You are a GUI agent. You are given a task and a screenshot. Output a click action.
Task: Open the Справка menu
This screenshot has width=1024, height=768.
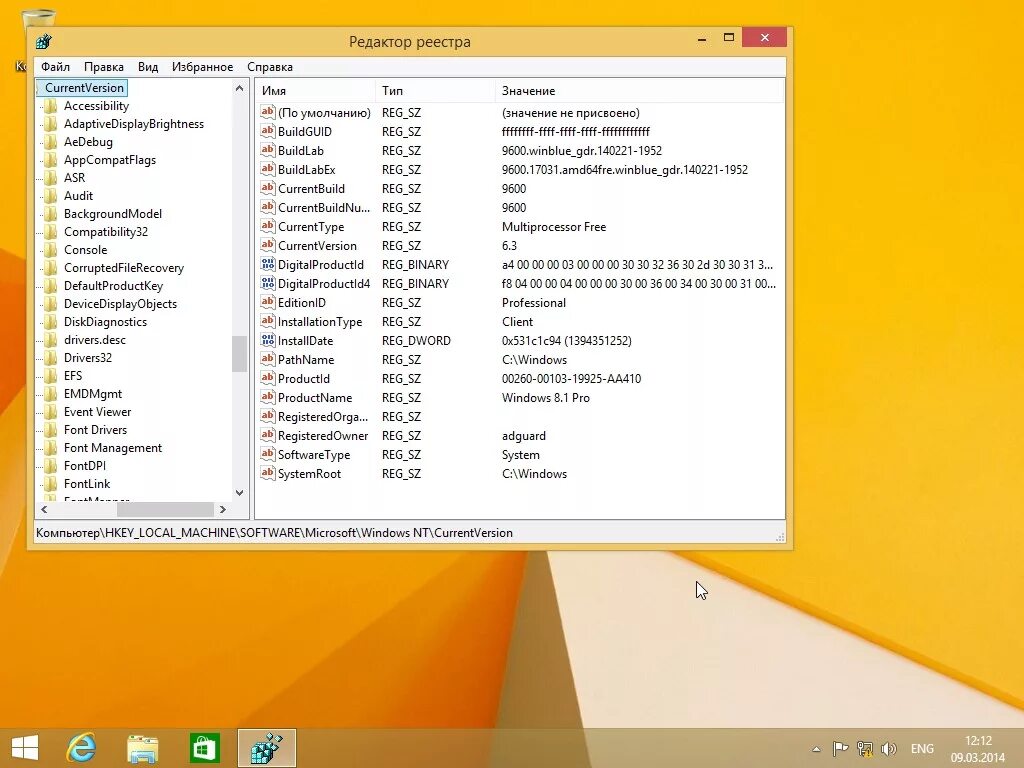tap(270, 67)
